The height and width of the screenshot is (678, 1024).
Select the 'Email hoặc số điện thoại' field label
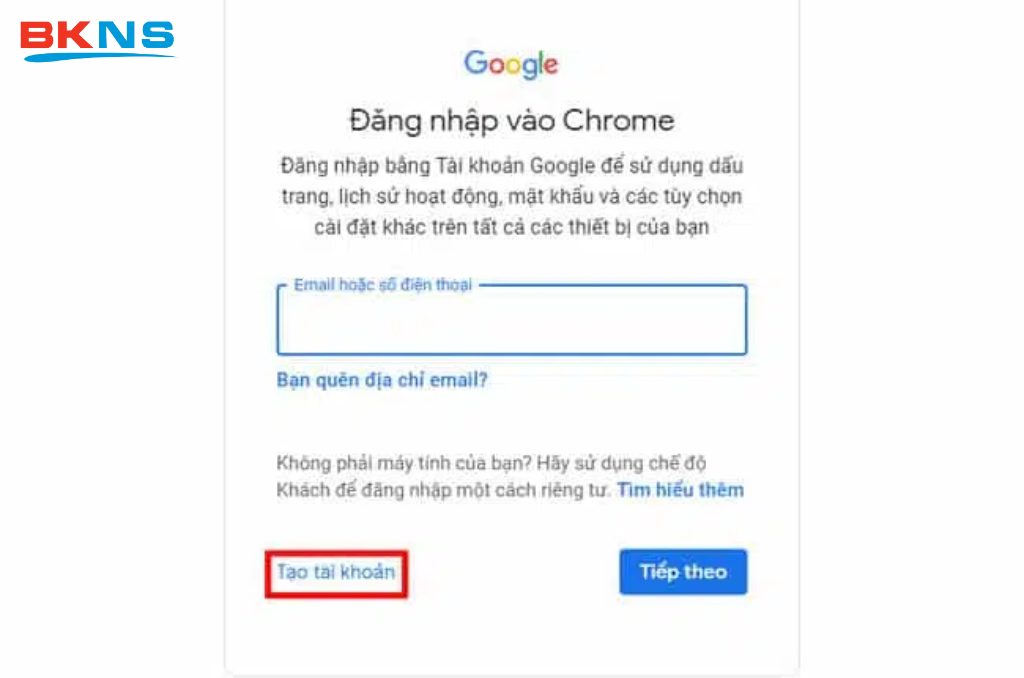pyautogui.click(x=383, y=285)
